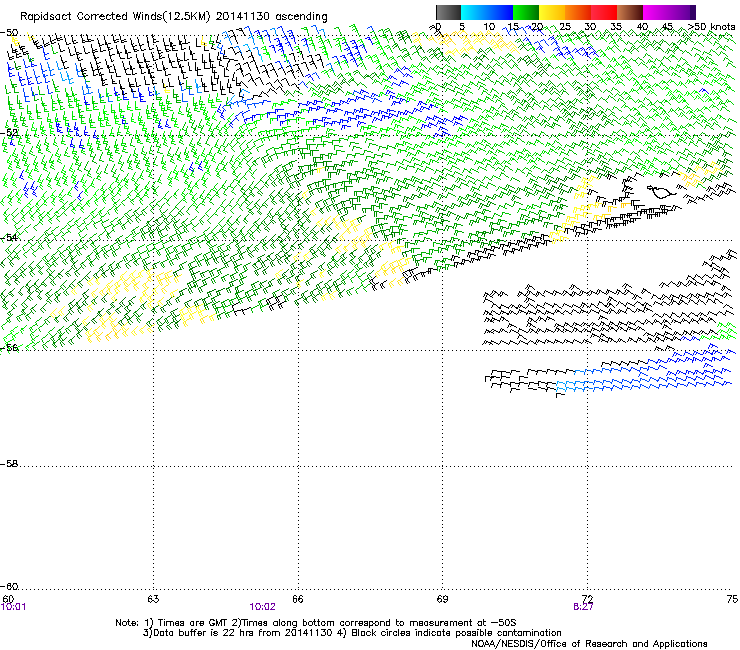The image size is (740, 650).
Task: Click the blue 10-15 knots legend swatch
Action: point(500,12)
